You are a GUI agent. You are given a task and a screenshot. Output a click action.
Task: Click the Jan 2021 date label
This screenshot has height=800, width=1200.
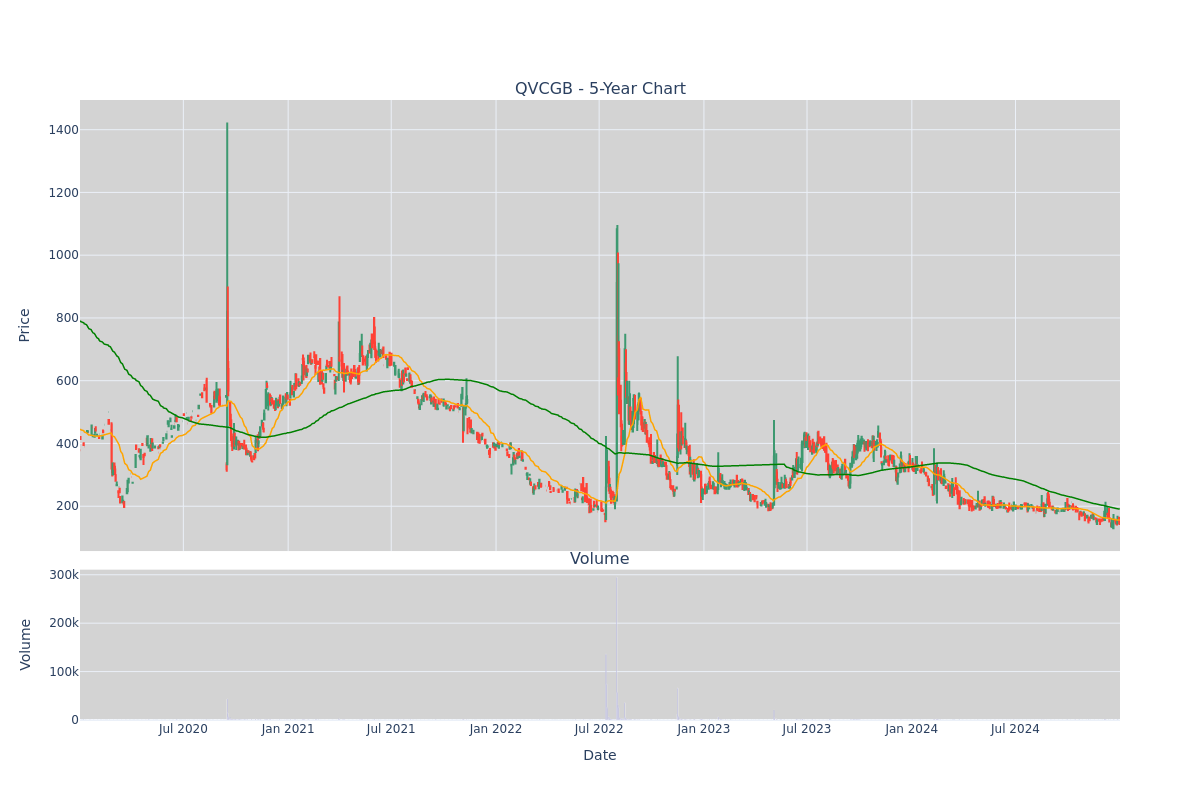pos(288,729)
